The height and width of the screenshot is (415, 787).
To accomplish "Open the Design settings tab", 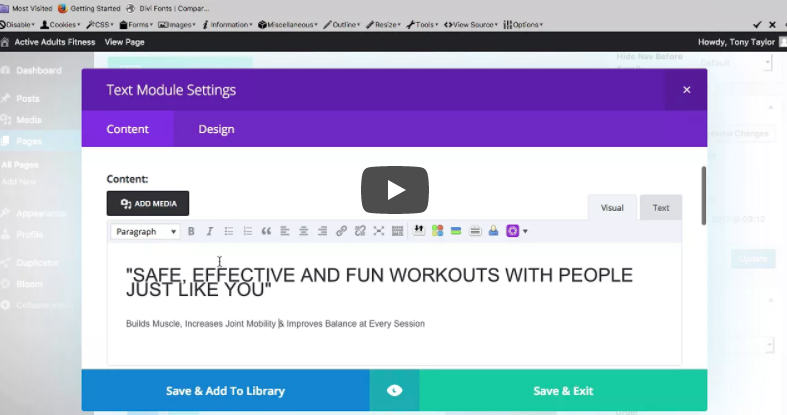I will (x=216, y=129).
